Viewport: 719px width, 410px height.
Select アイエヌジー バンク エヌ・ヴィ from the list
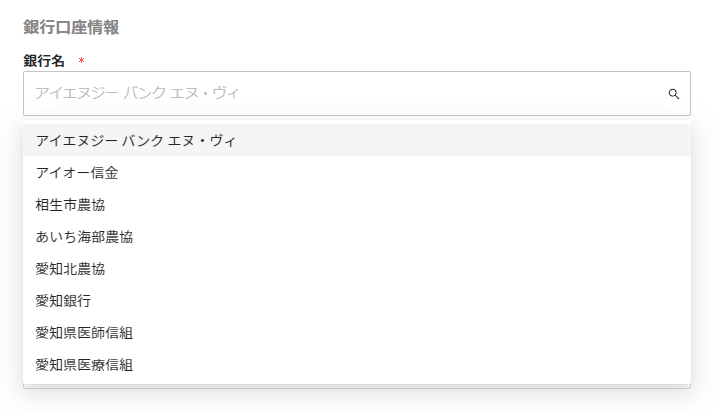[136, 141]
